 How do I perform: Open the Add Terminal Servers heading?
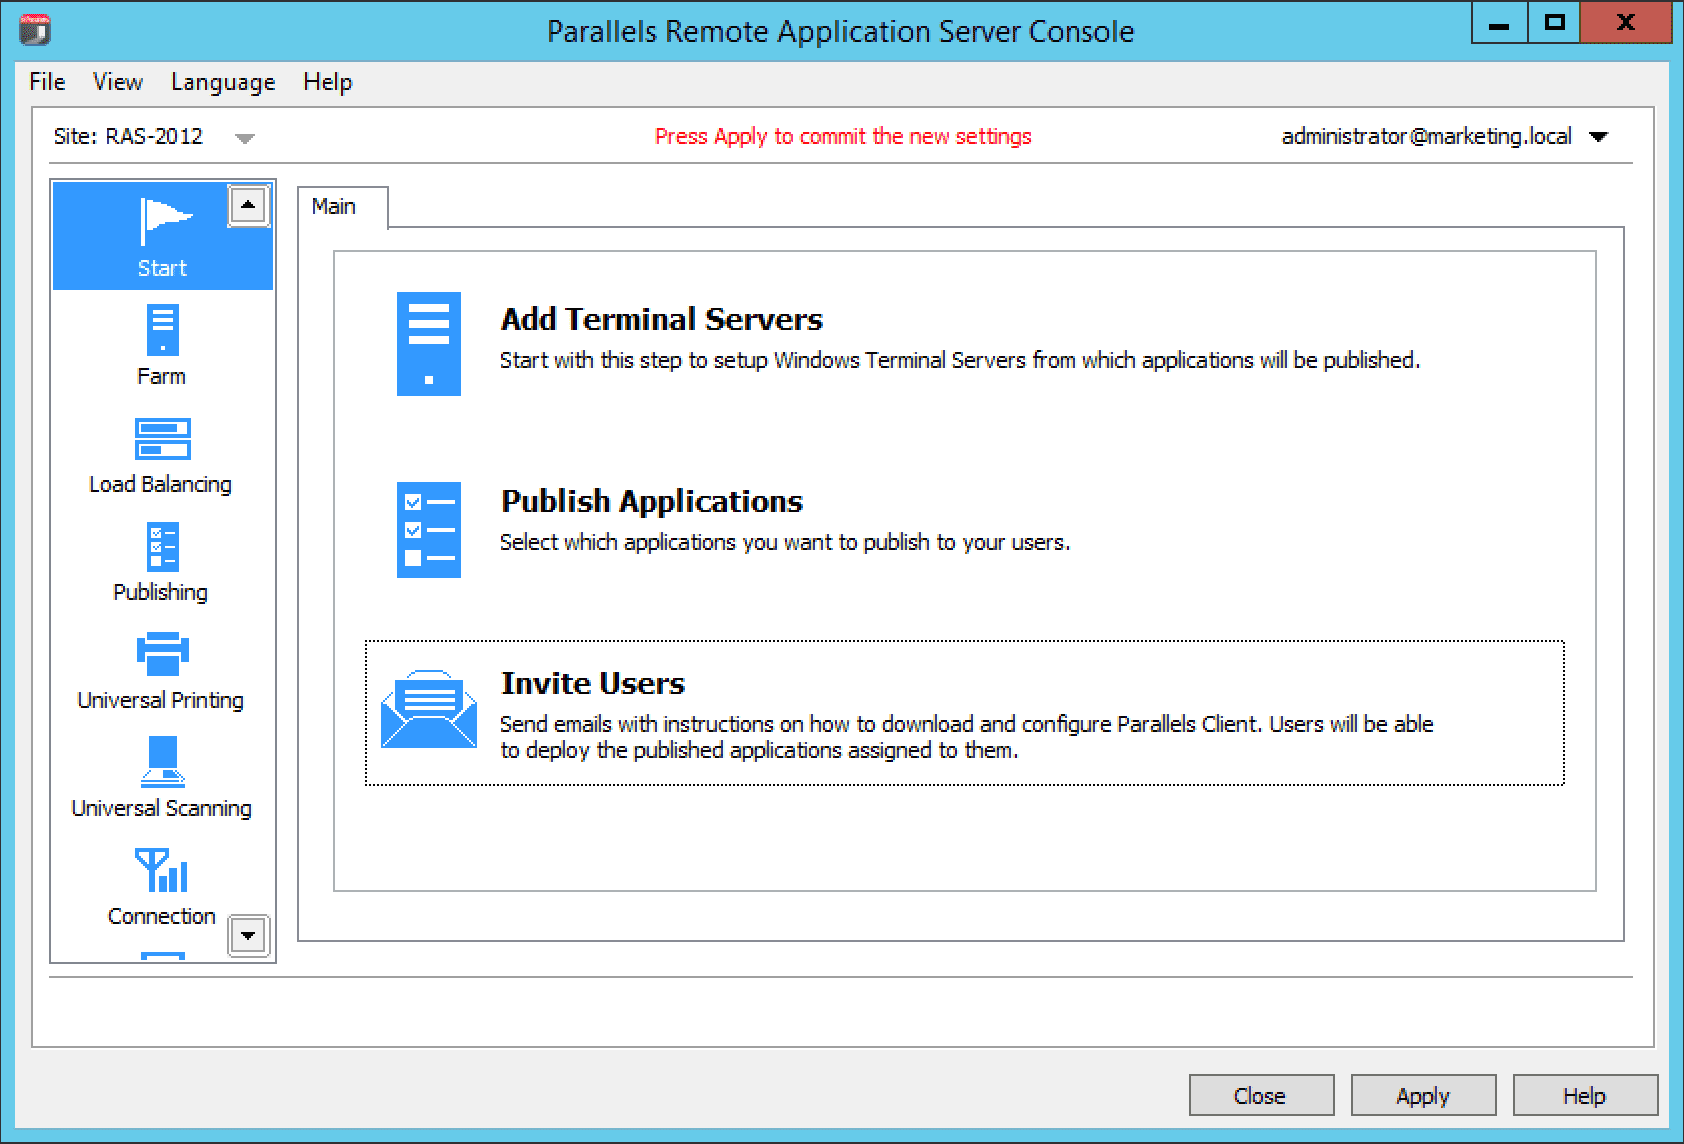coord(661,319)
